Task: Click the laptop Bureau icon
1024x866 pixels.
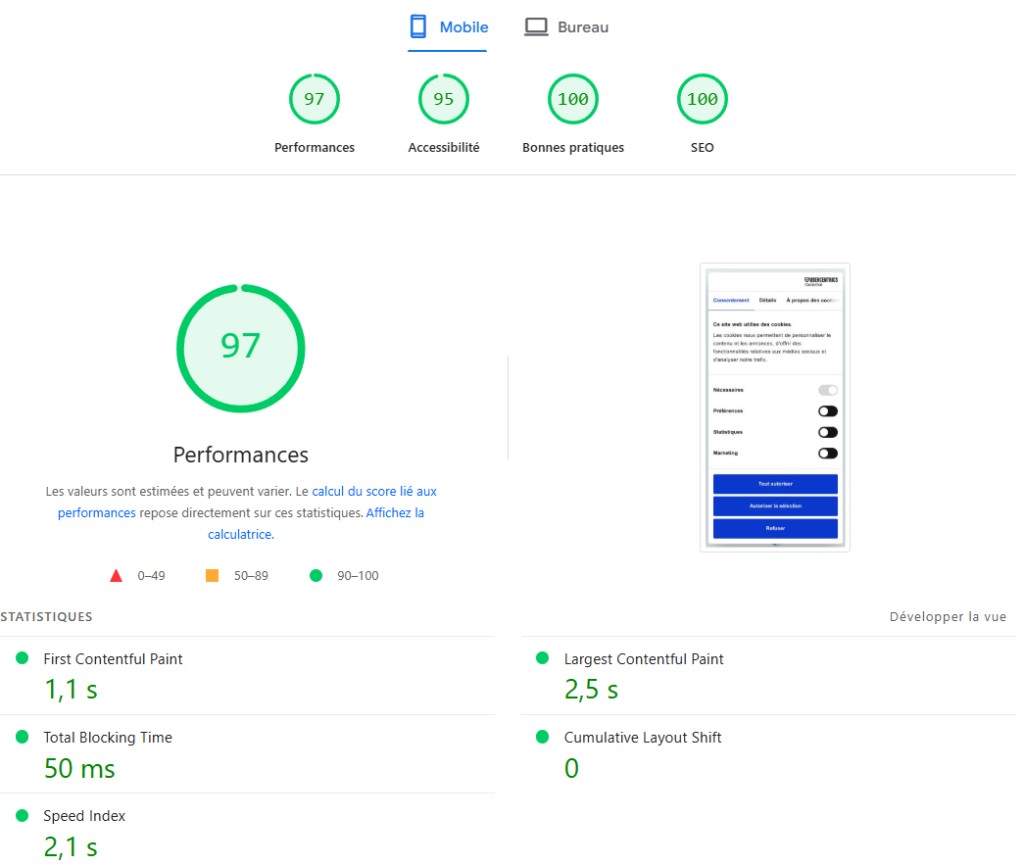Action: (536, 27)
